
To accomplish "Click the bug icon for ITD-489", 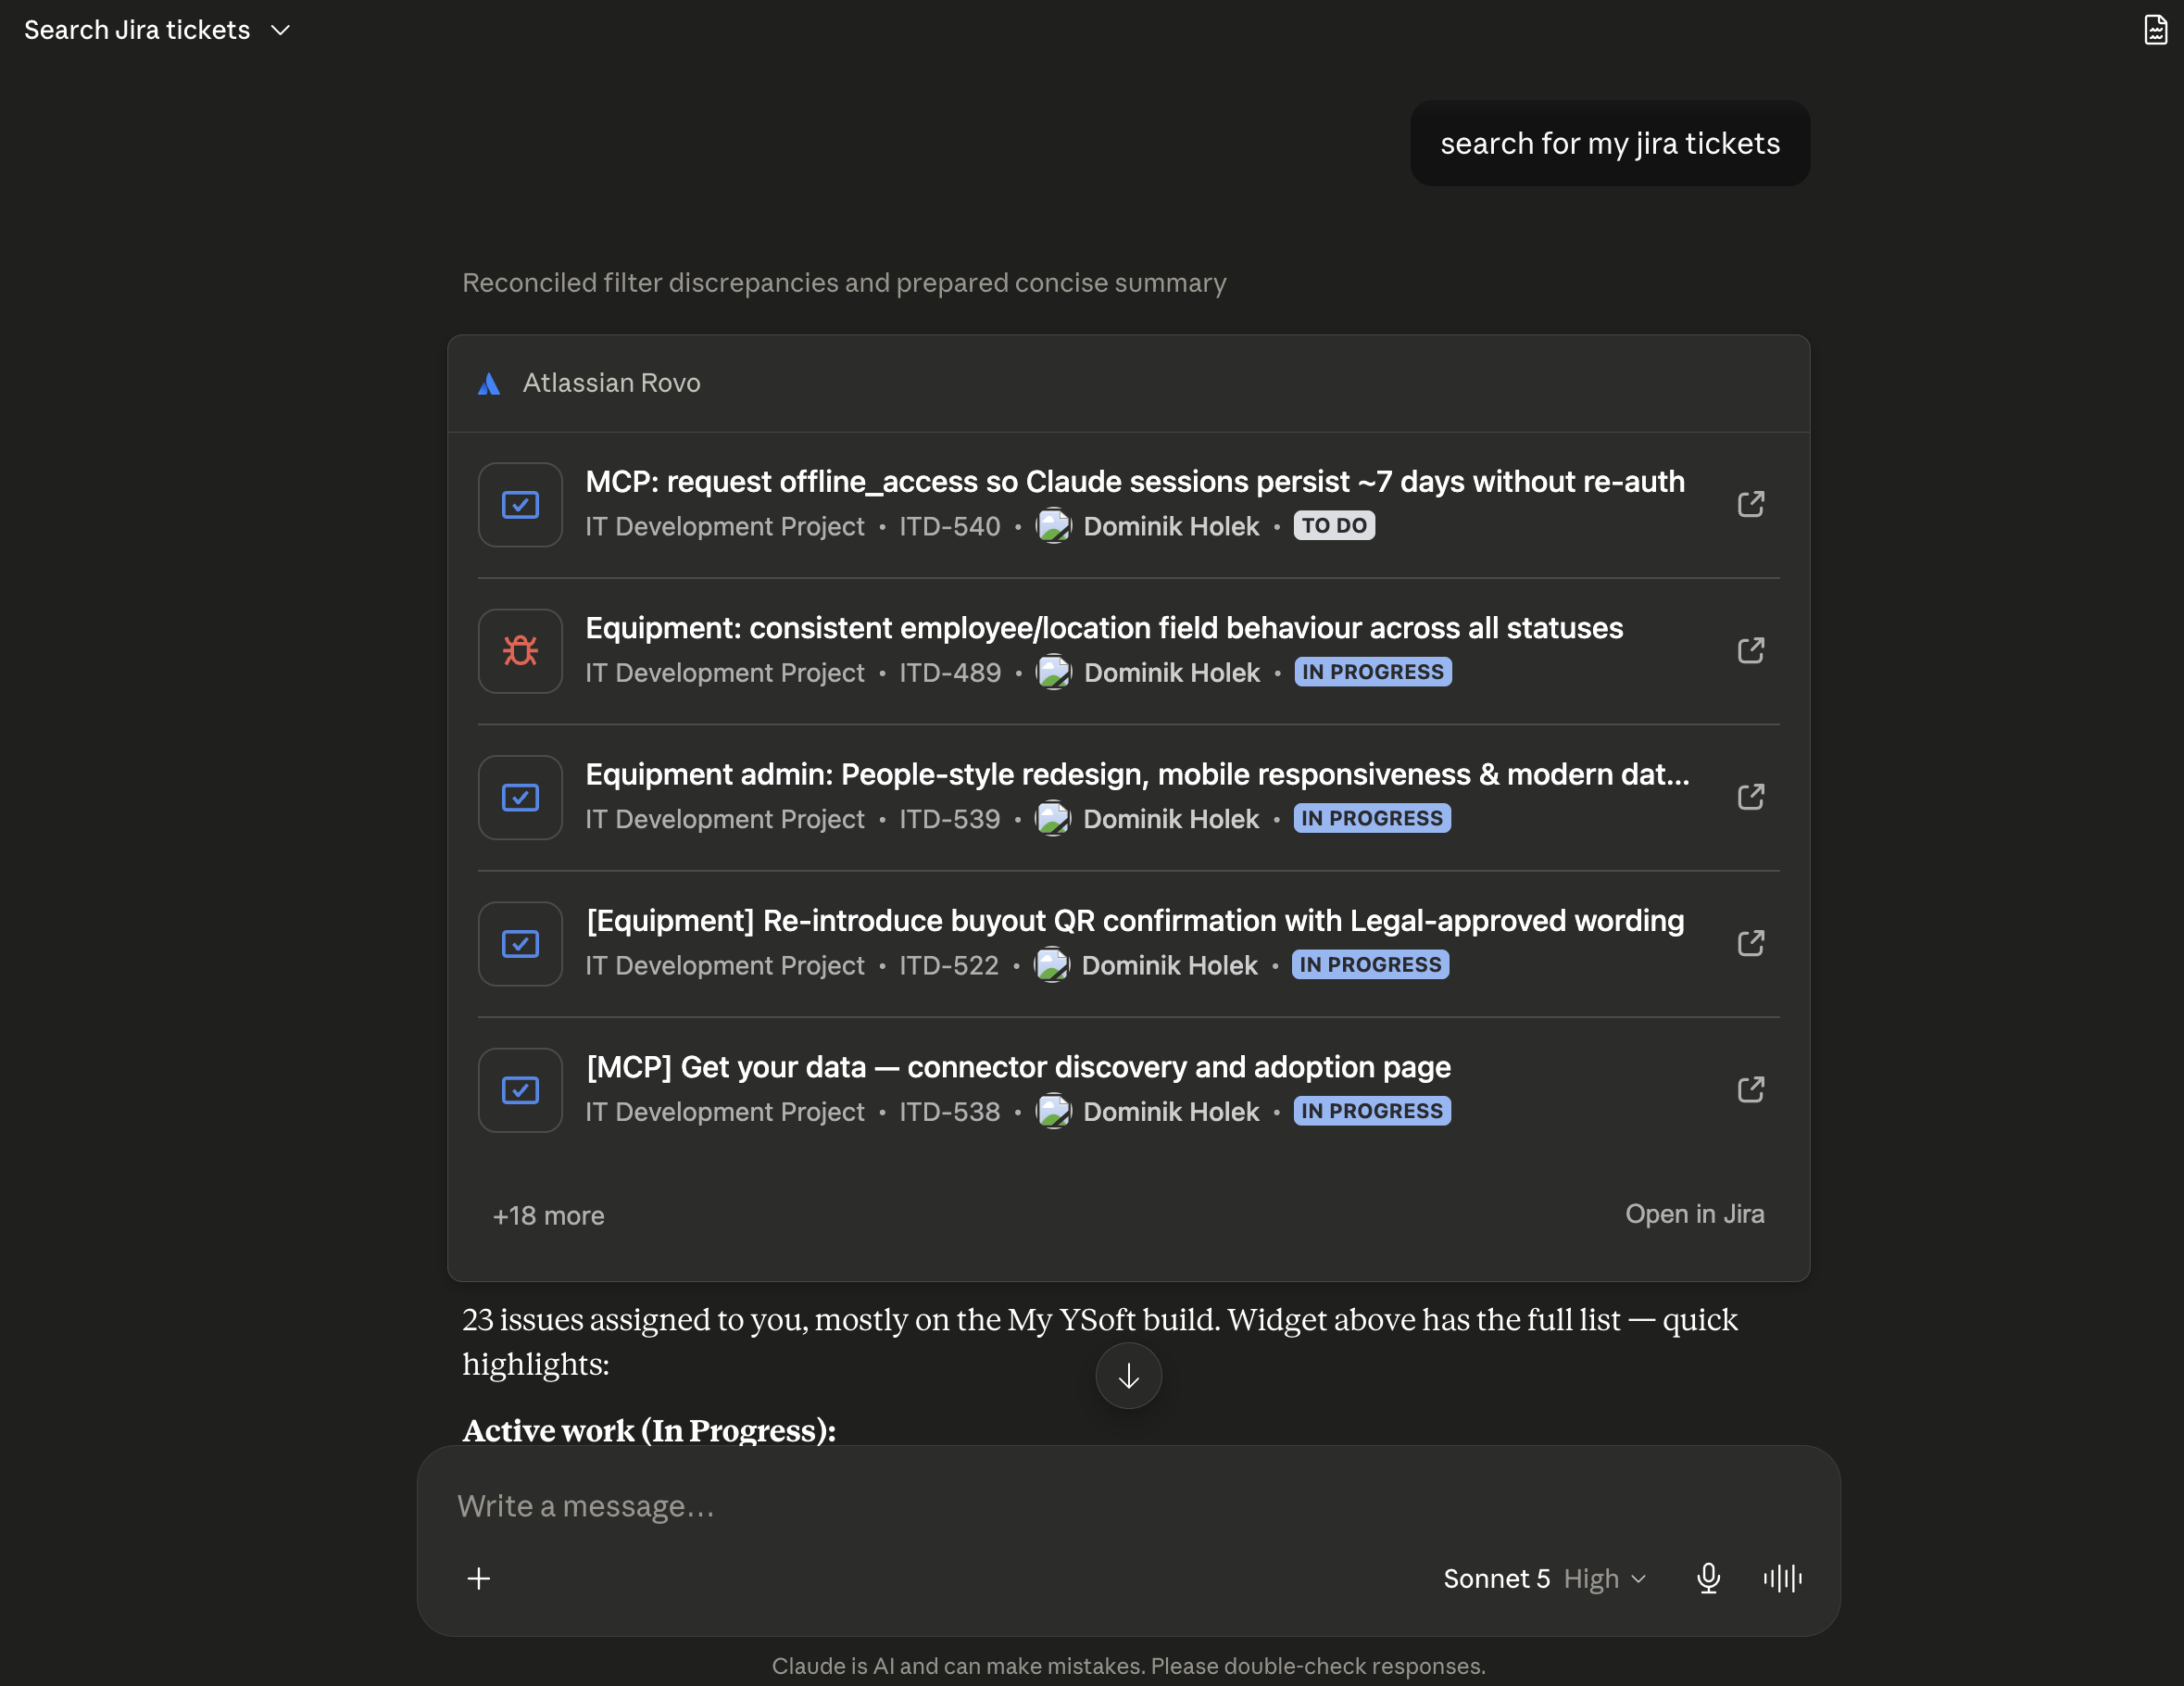I will 520,651.
